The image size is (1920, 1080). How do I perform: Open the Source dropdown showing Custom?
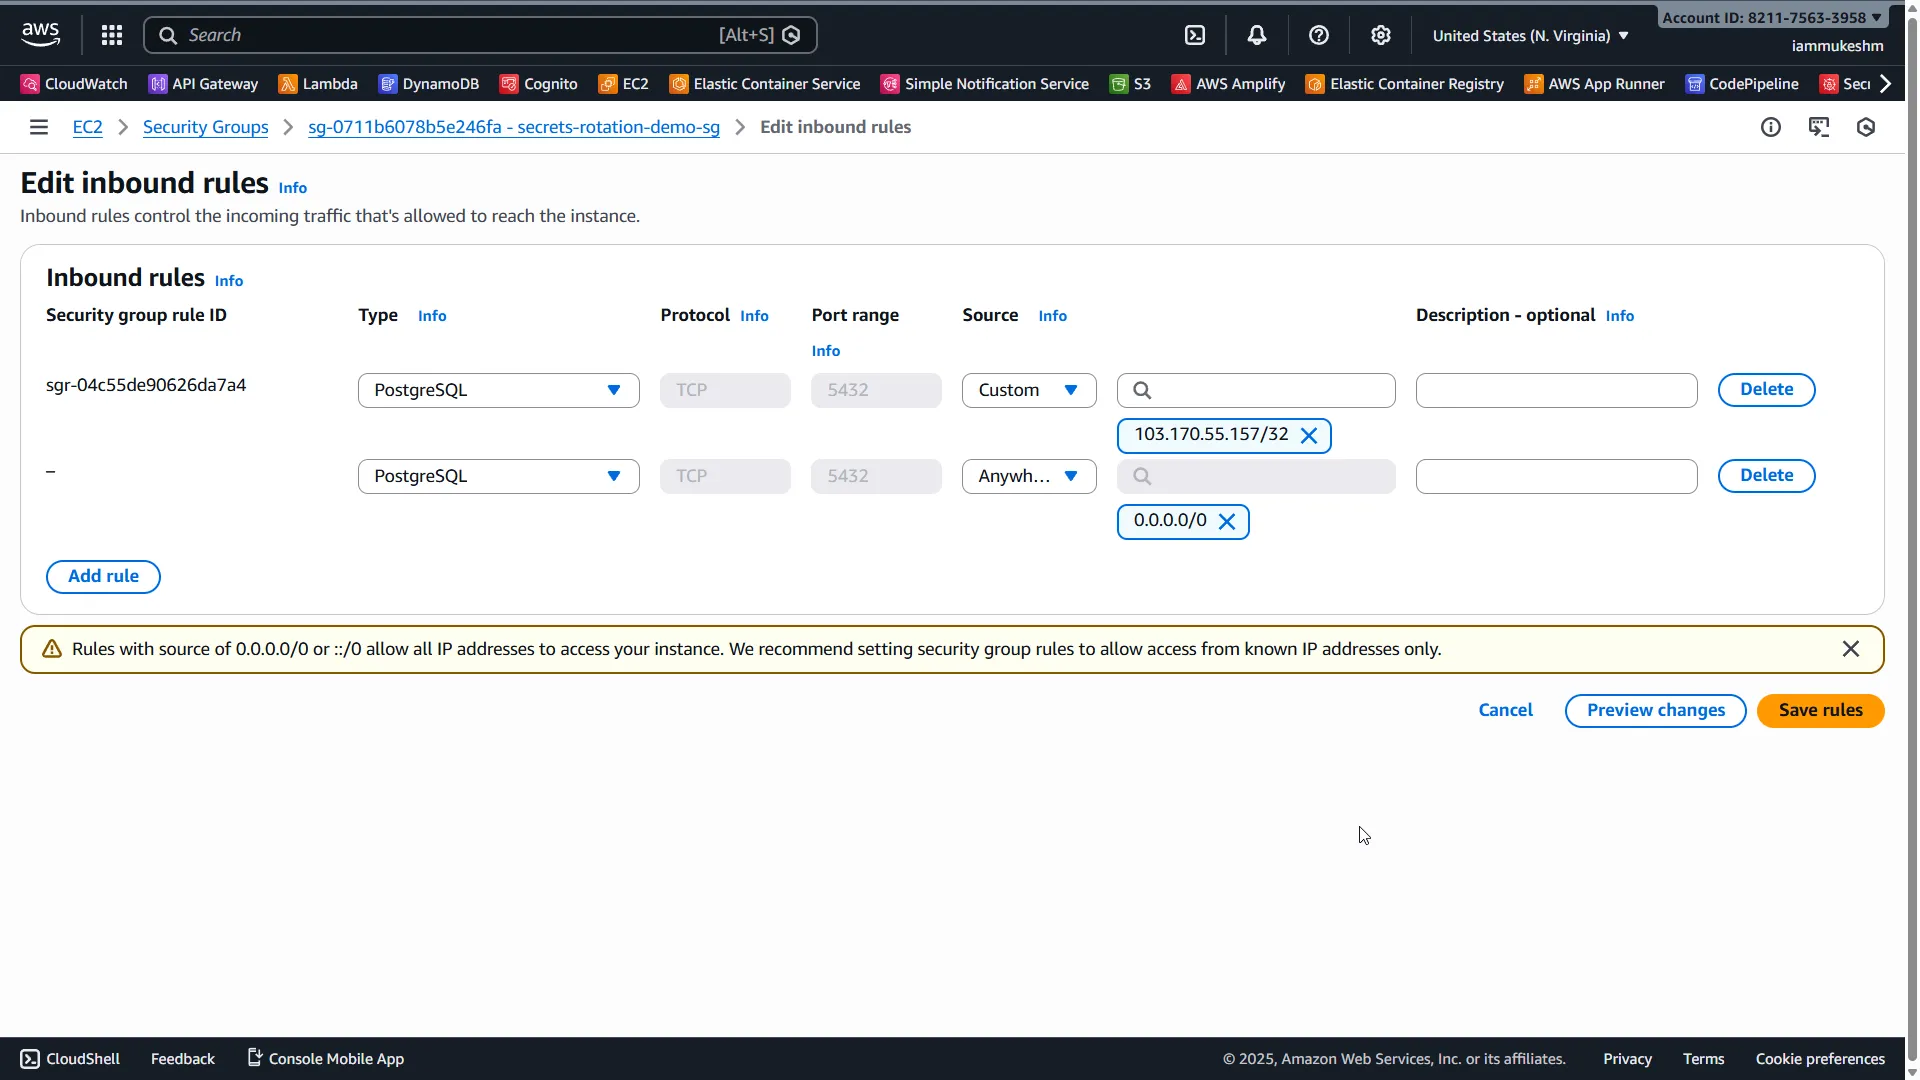point(1029,390)
